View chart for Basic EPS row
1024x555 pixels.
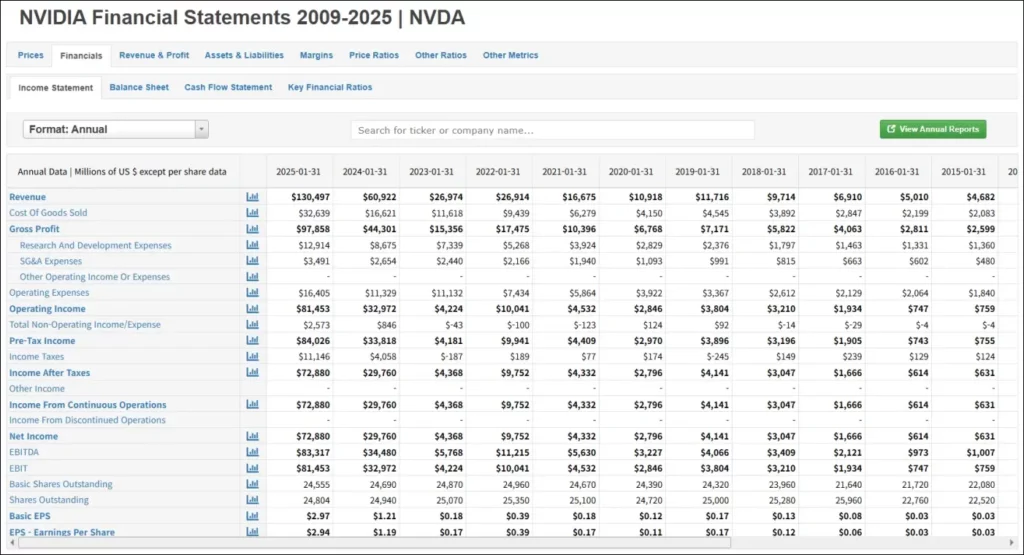coord(252,516)
